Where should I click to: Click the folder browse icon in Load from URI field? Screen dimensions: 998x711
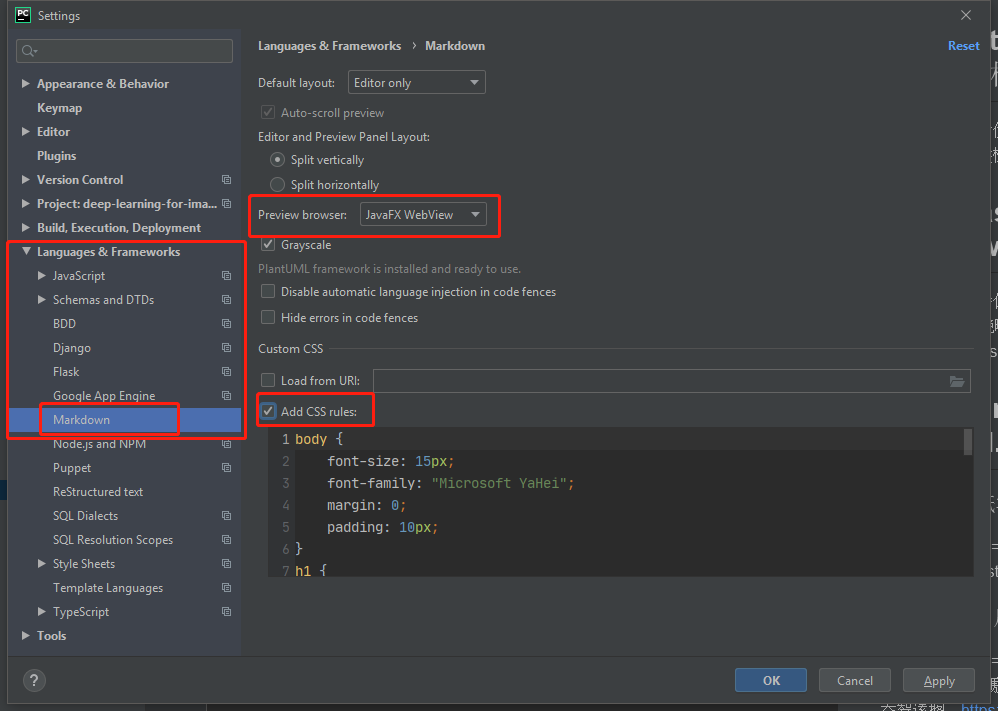[957, 381]
